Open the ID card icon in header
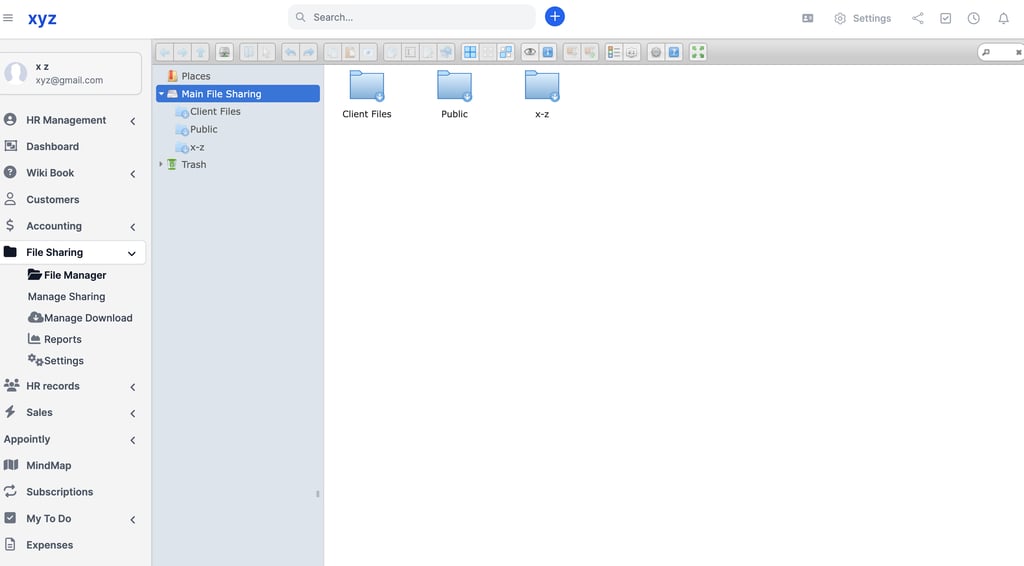The height and width of the screenshot is (566, 1024). click(x=808, y=18)
